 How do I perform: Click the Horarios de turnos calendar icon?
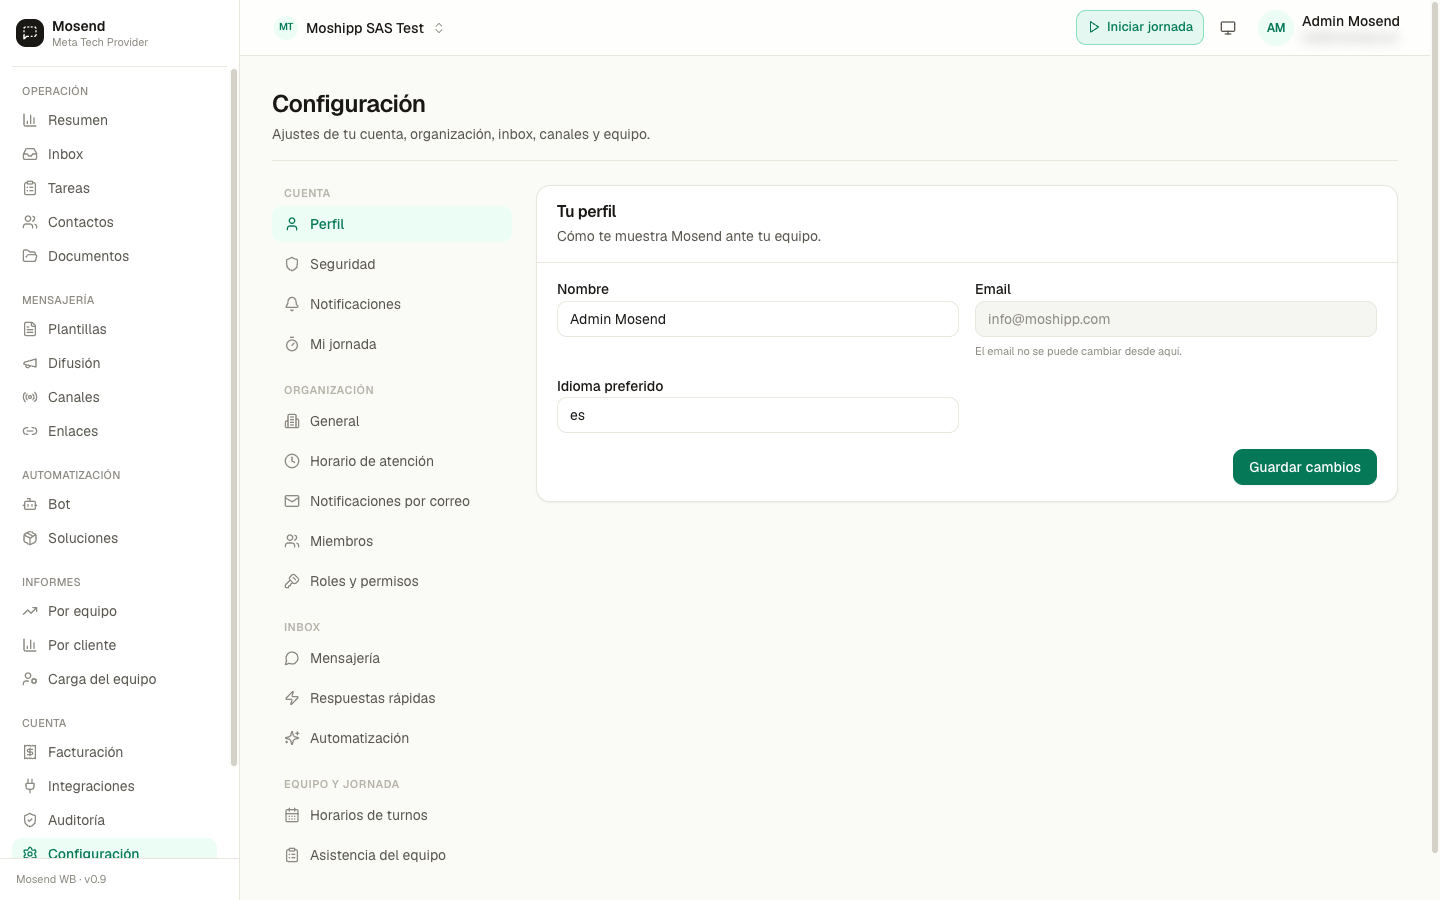click(292, 815)
